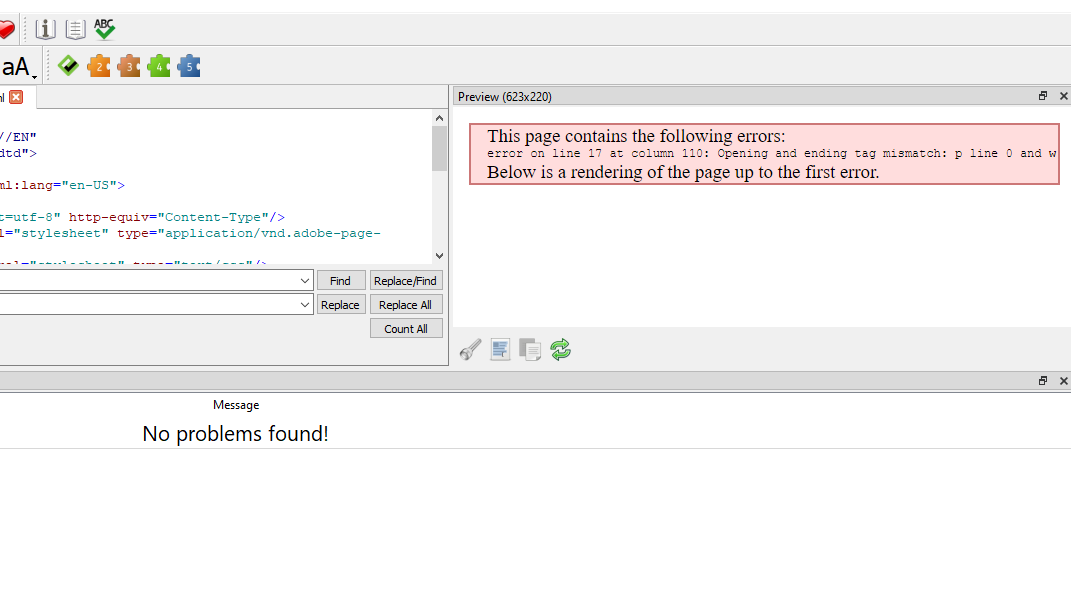Select the 'No problems found!' message

pyautogui.click(x=236, y=434)
